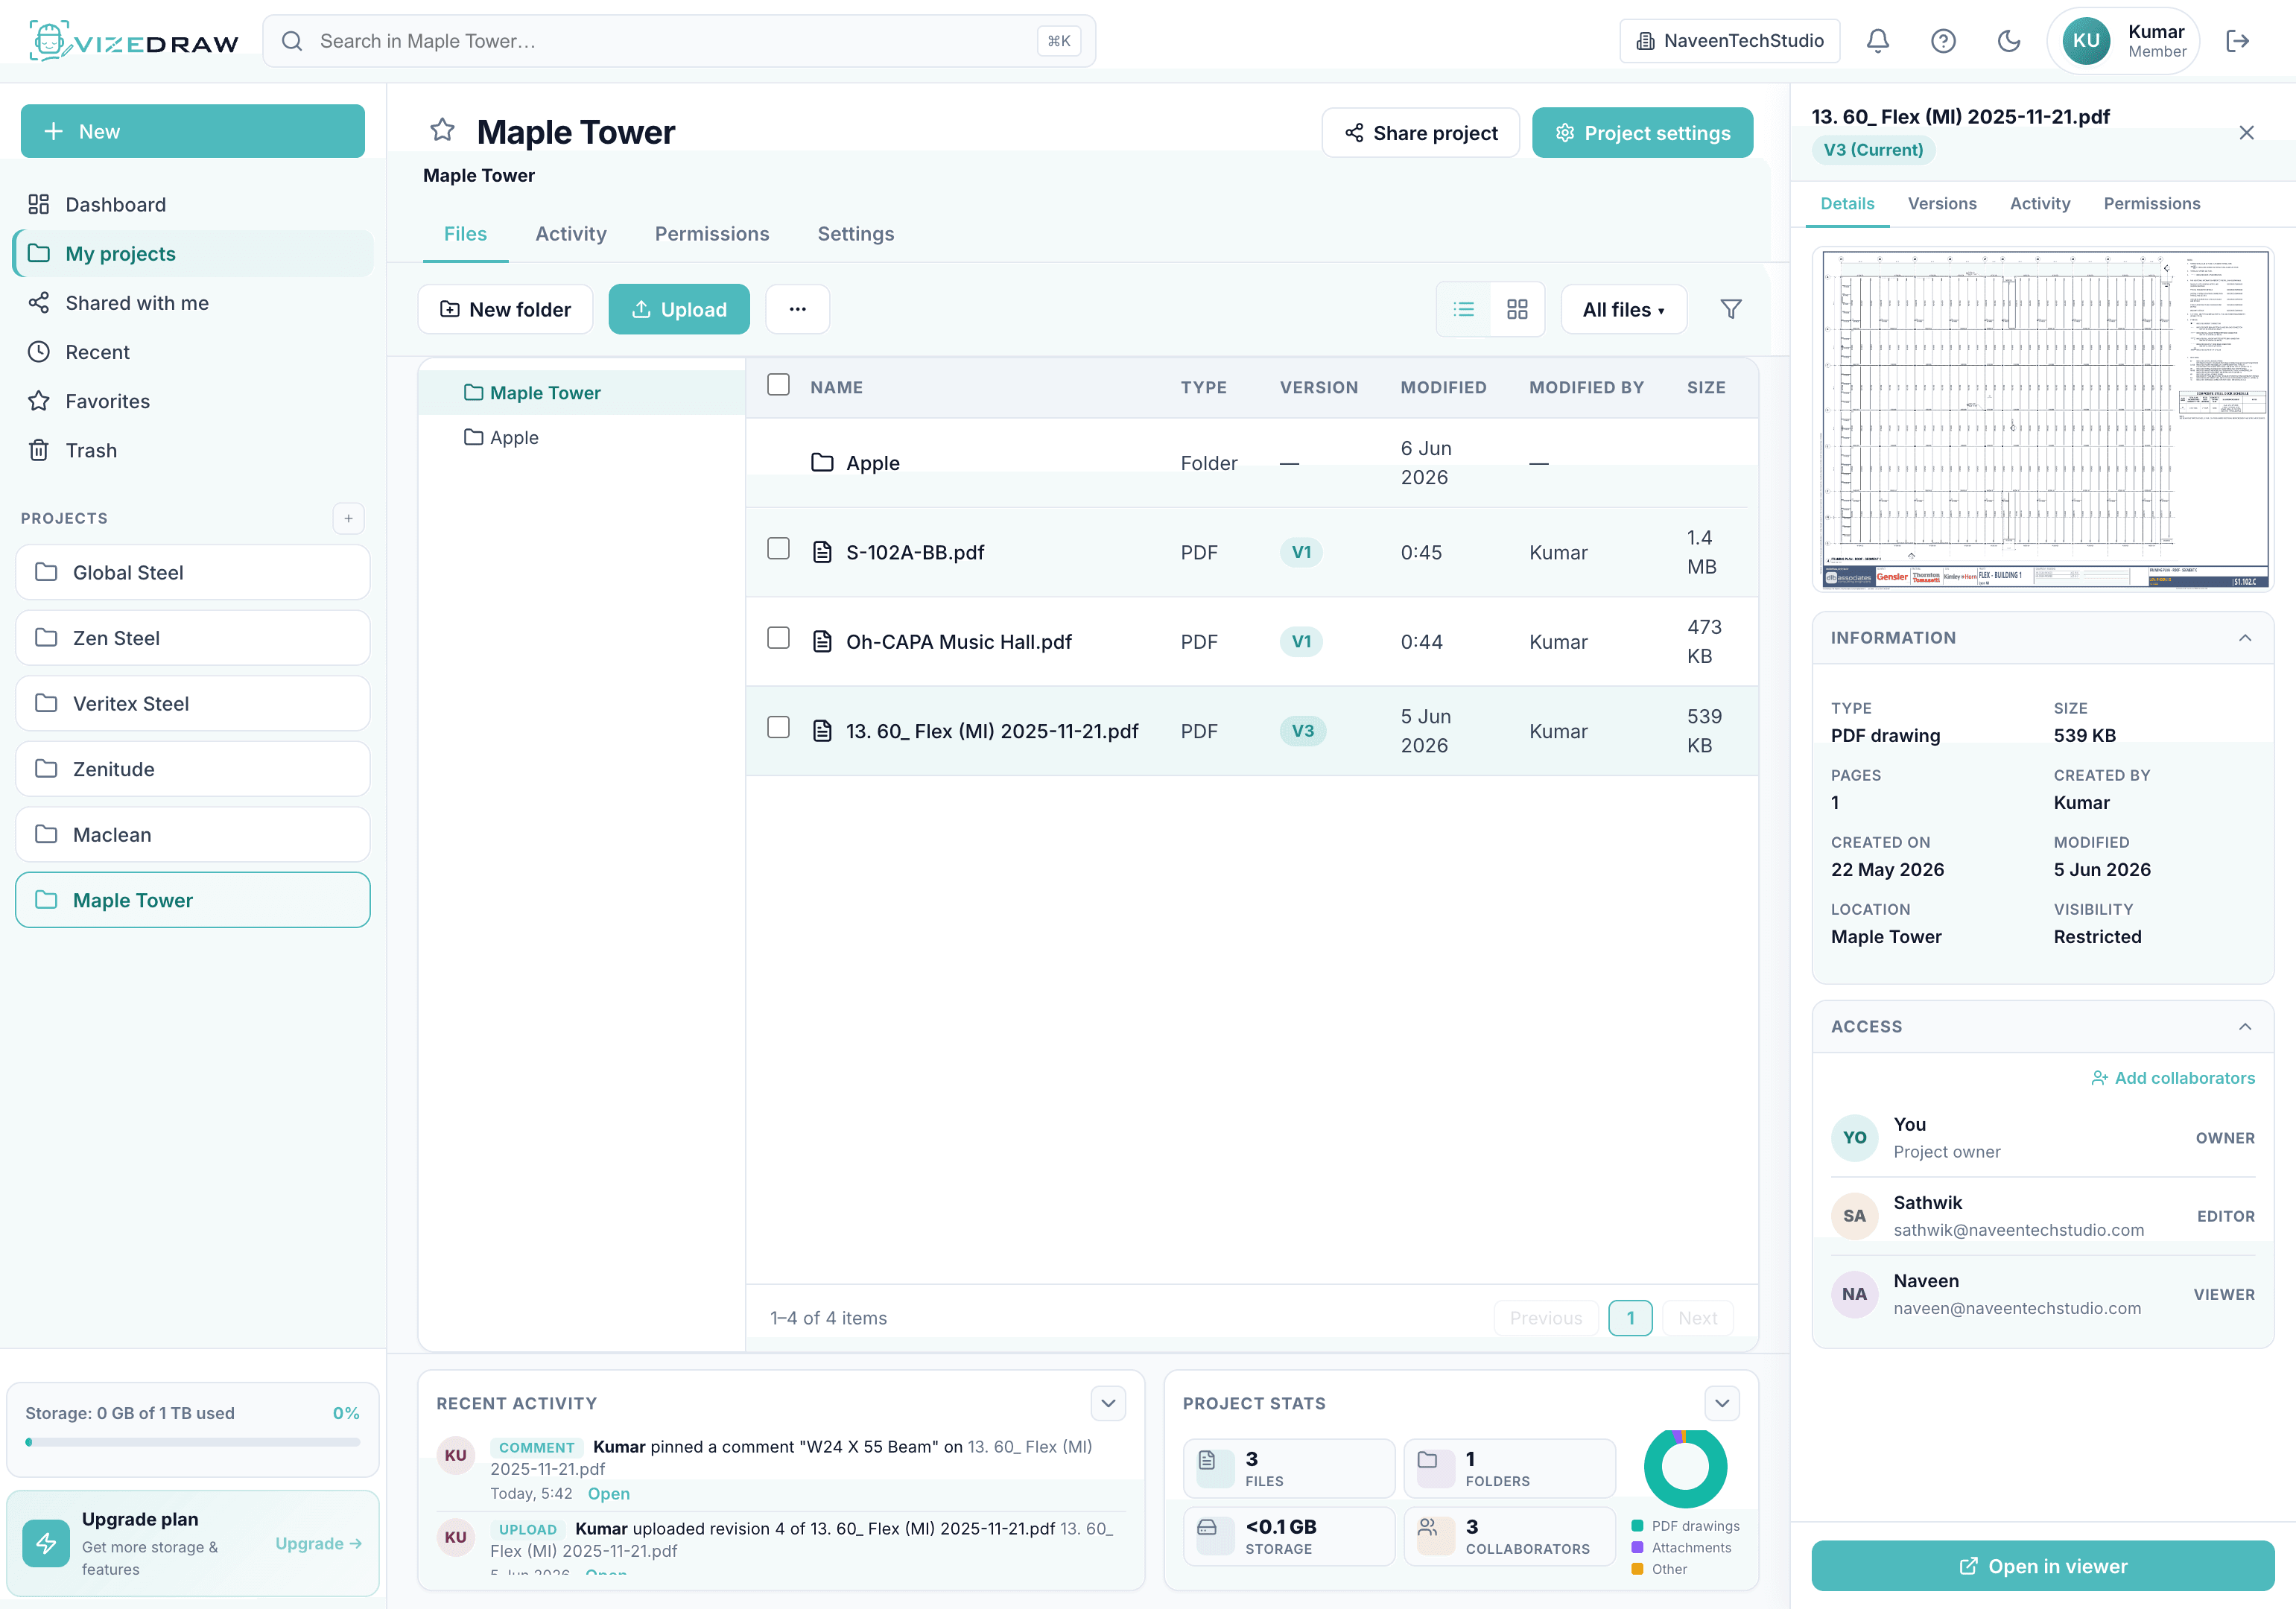Check the box for S-102A-BB.pdf
Viewport: 2296px width, 1609px height.
point(778,549)
